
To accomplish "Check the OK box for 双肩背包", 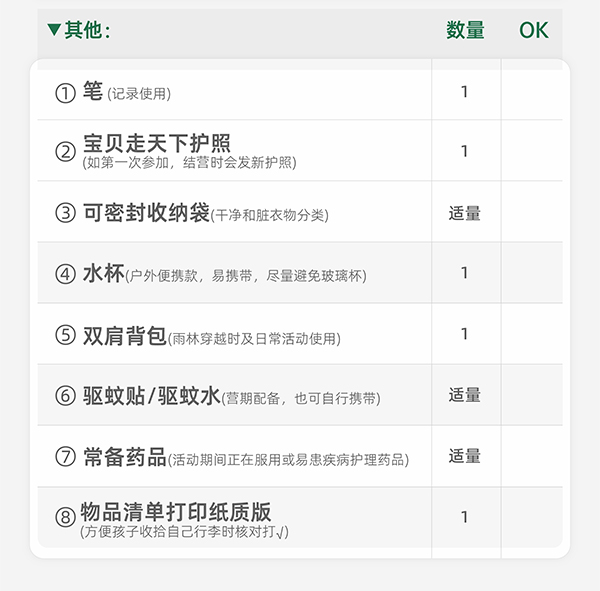I will pyautogui.click(x=533, y=334).
